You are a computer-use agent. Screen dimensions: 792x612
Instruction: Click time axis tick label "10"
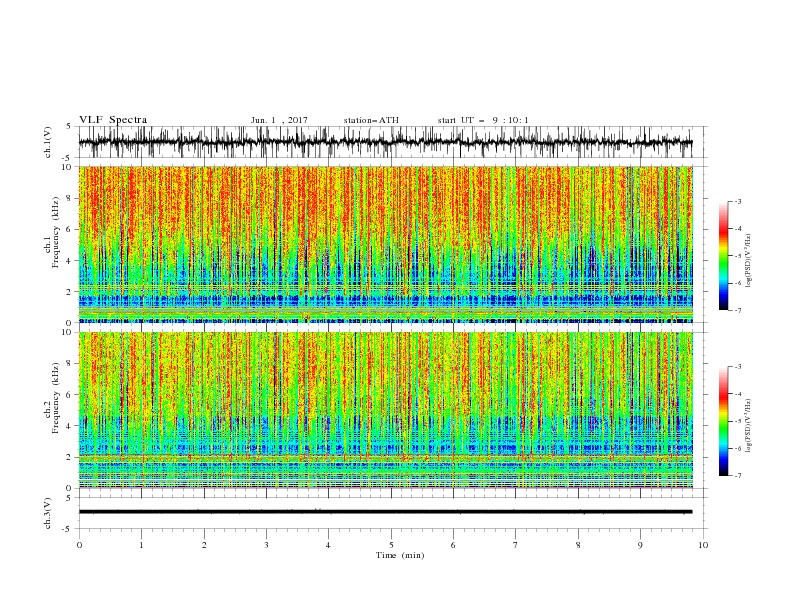703,545
